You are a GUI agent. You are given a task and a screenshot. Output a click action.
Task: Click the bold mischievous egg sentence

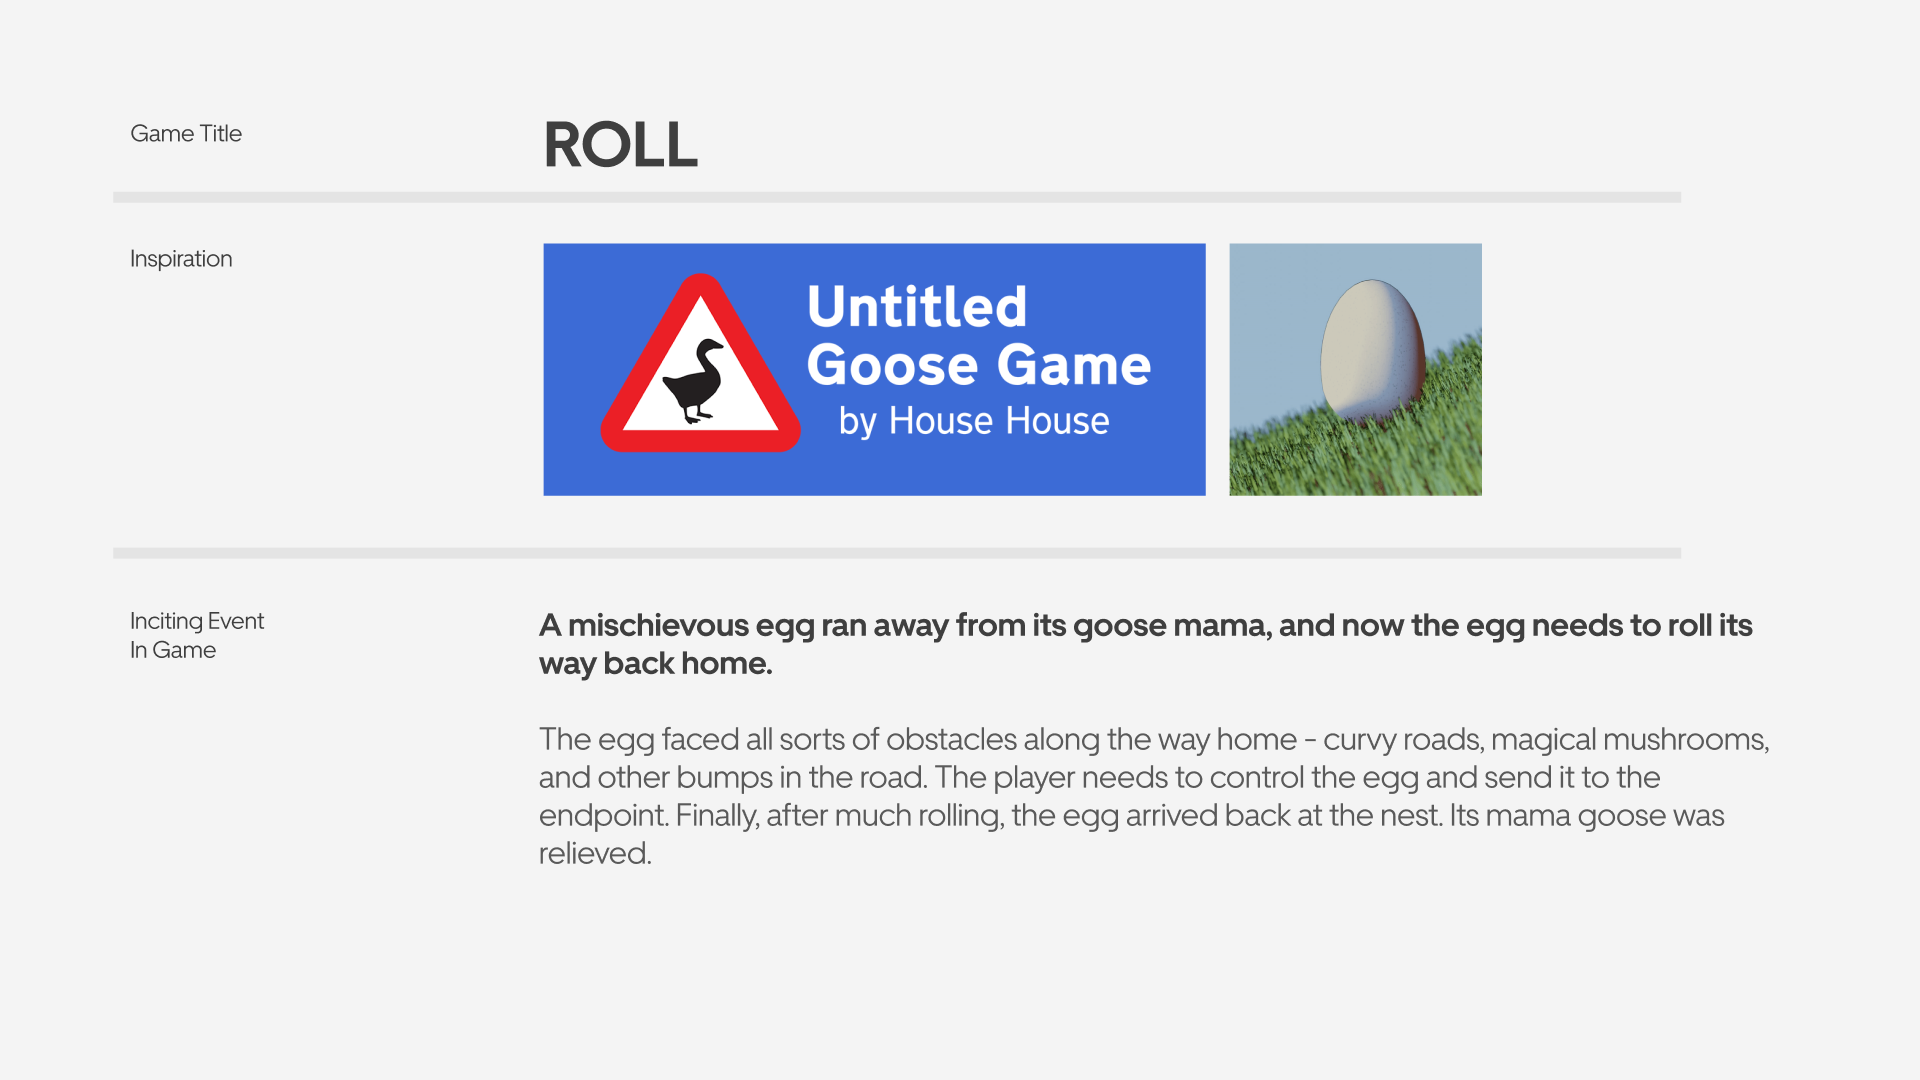coord(1145,626)
